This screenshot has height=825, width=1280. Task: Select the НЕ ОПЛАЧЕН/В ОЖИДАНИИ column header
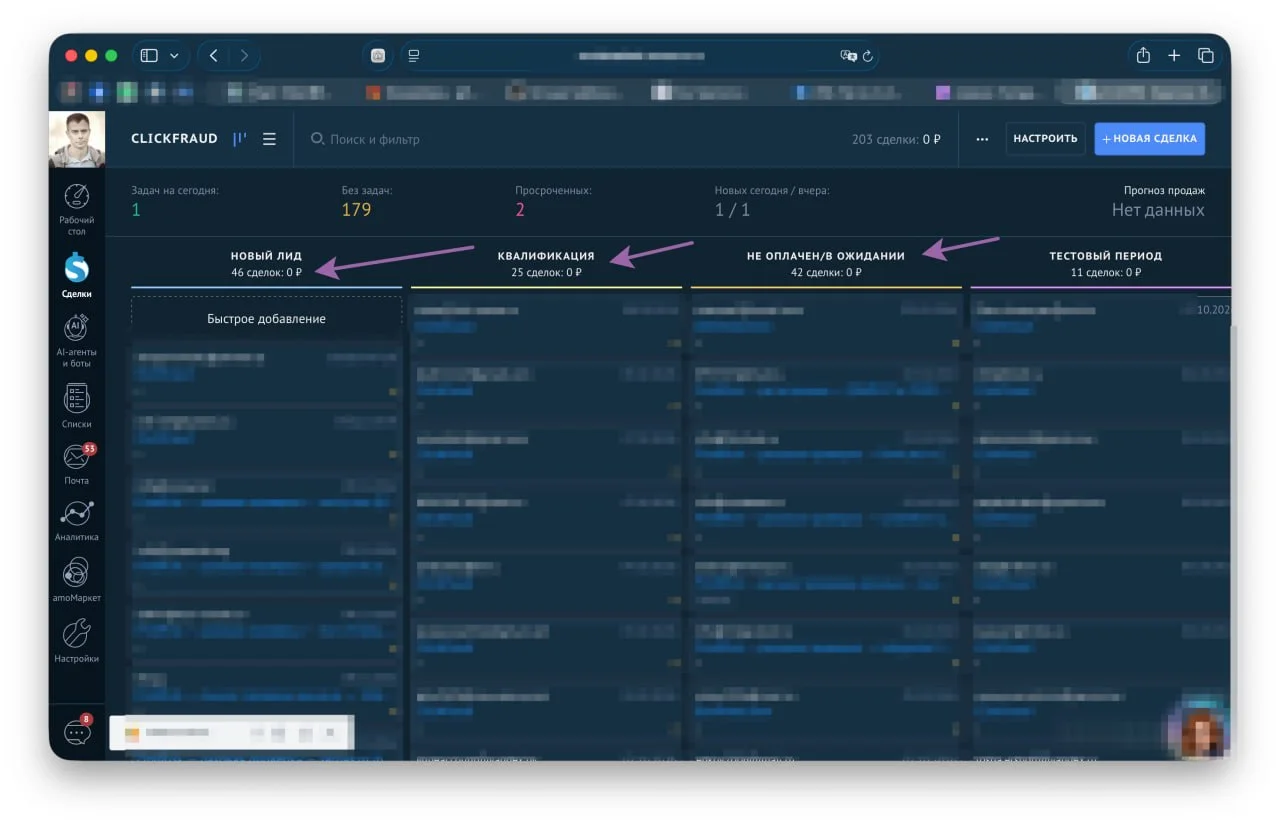click(x=826, y=256)
